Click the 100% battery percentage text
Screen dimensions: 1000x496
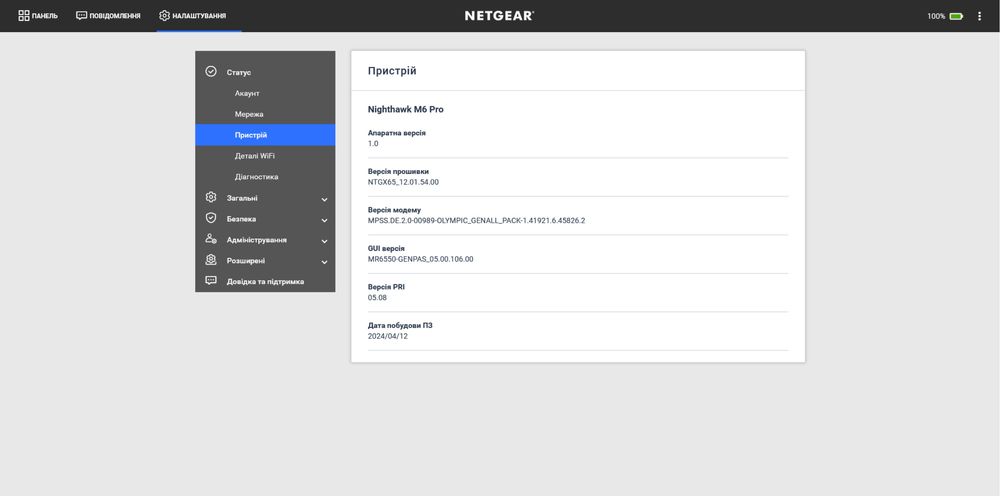(936, 17)
